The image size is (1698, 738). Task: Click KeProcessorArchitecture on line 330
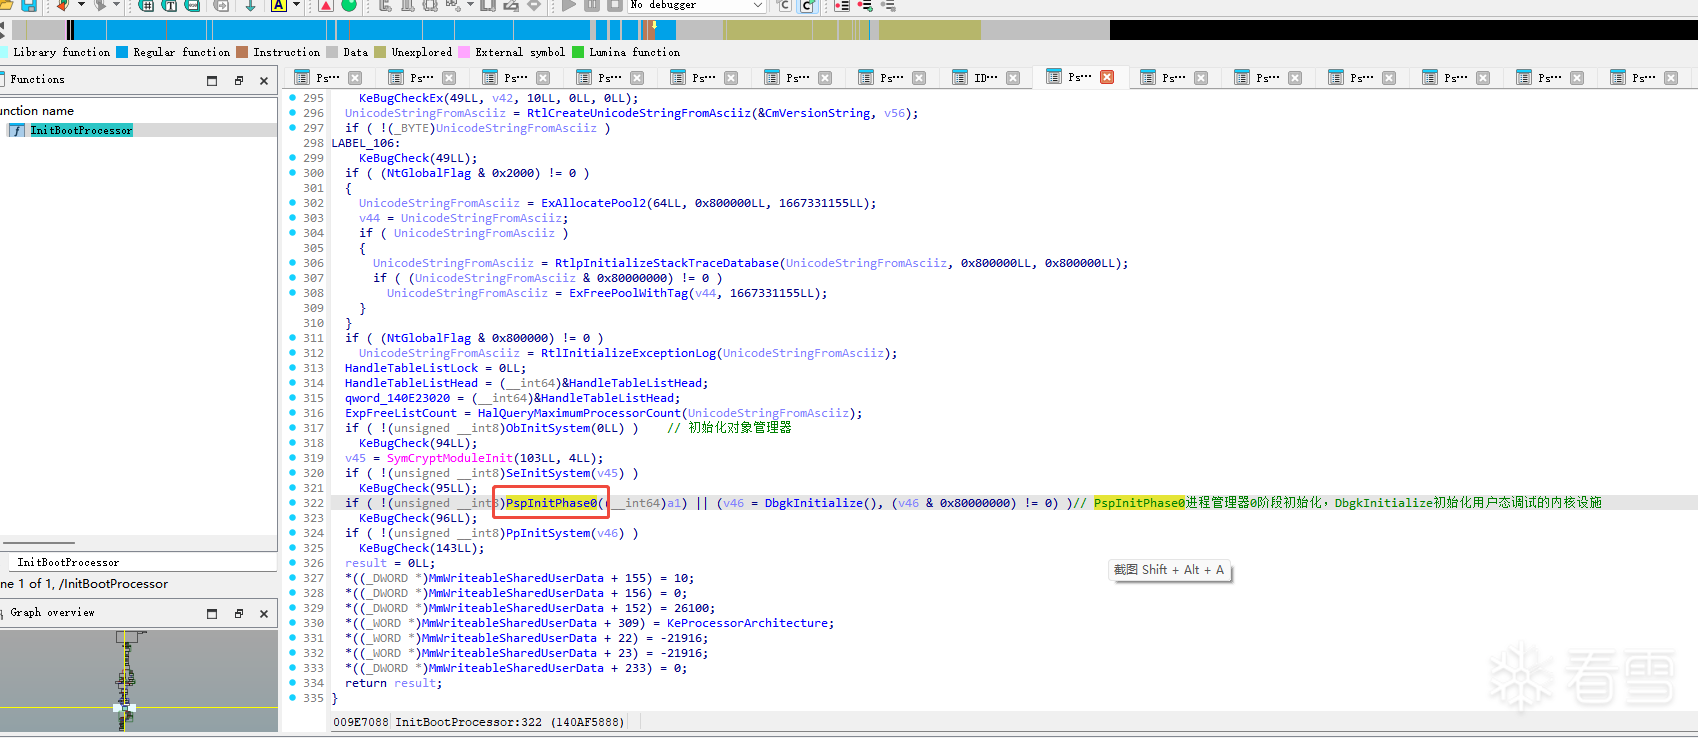747,623
